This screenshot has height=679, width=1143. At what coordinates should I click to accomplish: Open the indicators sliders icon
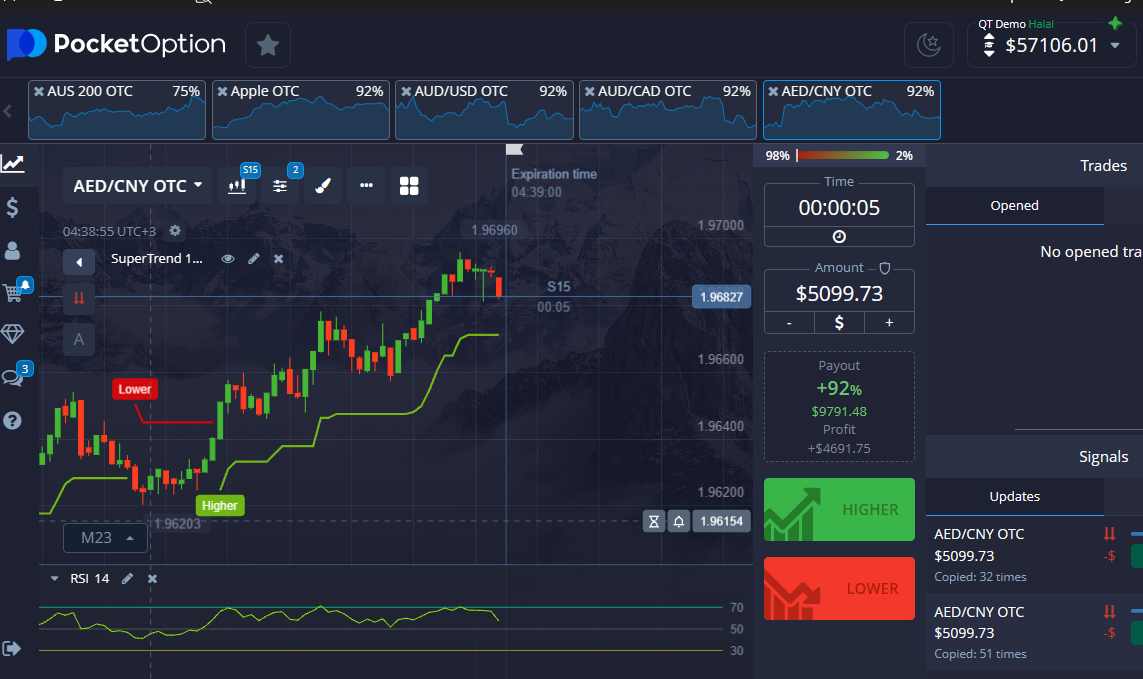coord(280,186)
